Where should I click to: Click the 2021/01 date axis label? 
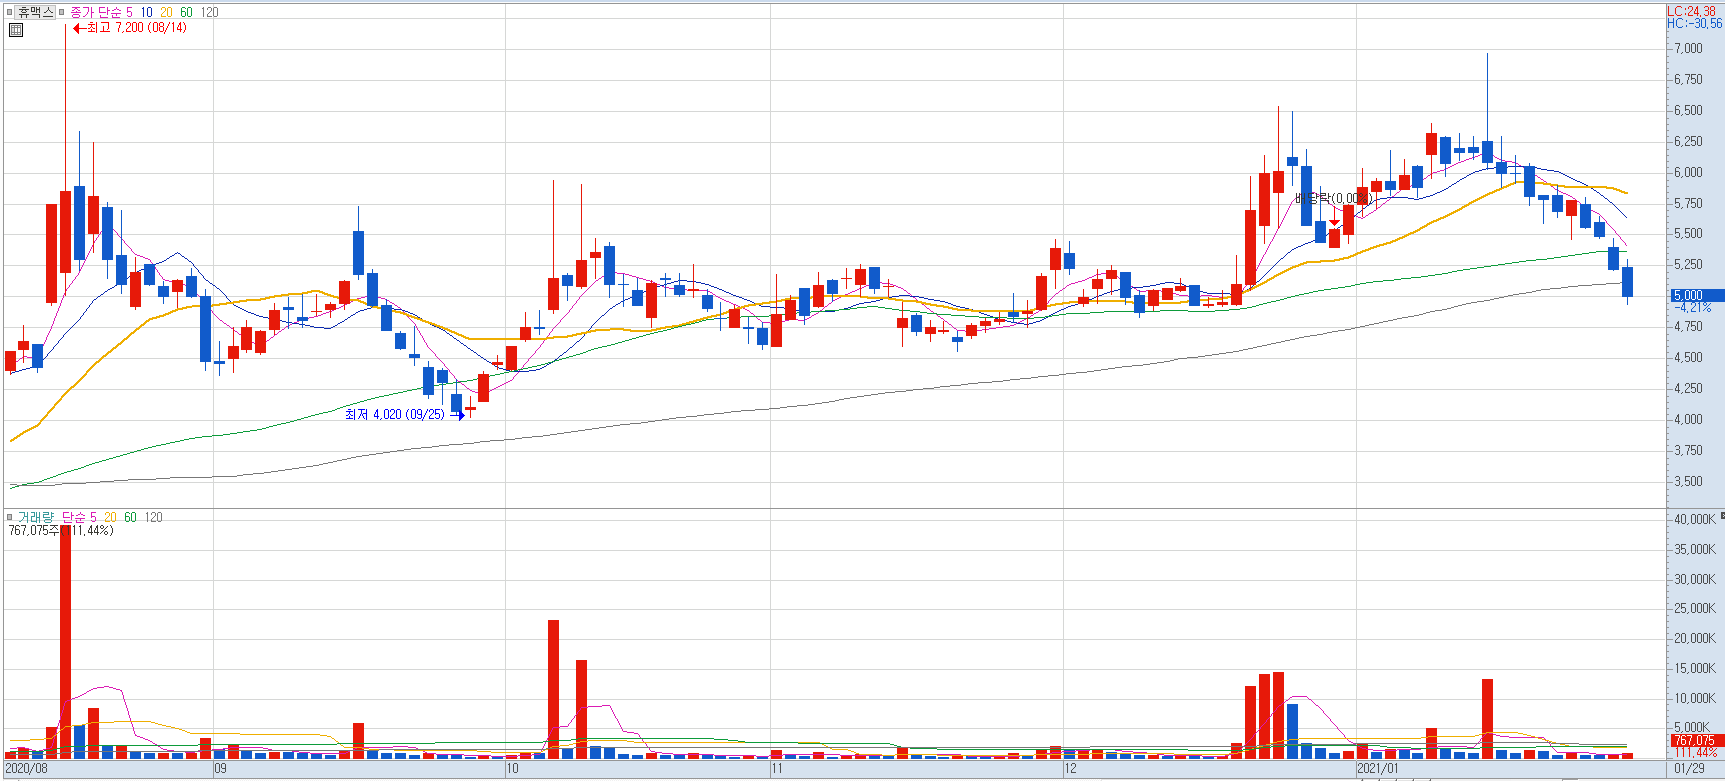coord(1378,769)
